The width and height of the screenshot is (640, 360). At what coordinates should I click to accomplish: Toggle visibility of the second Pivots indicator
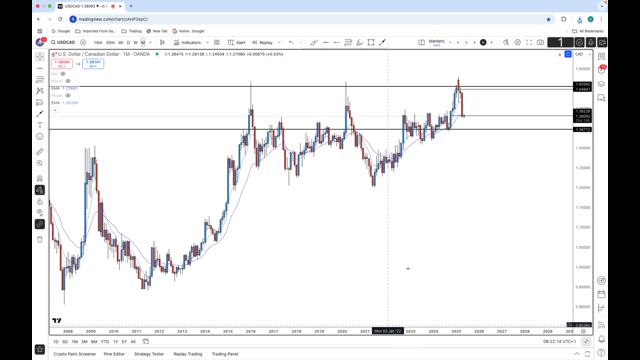(68, 95)
